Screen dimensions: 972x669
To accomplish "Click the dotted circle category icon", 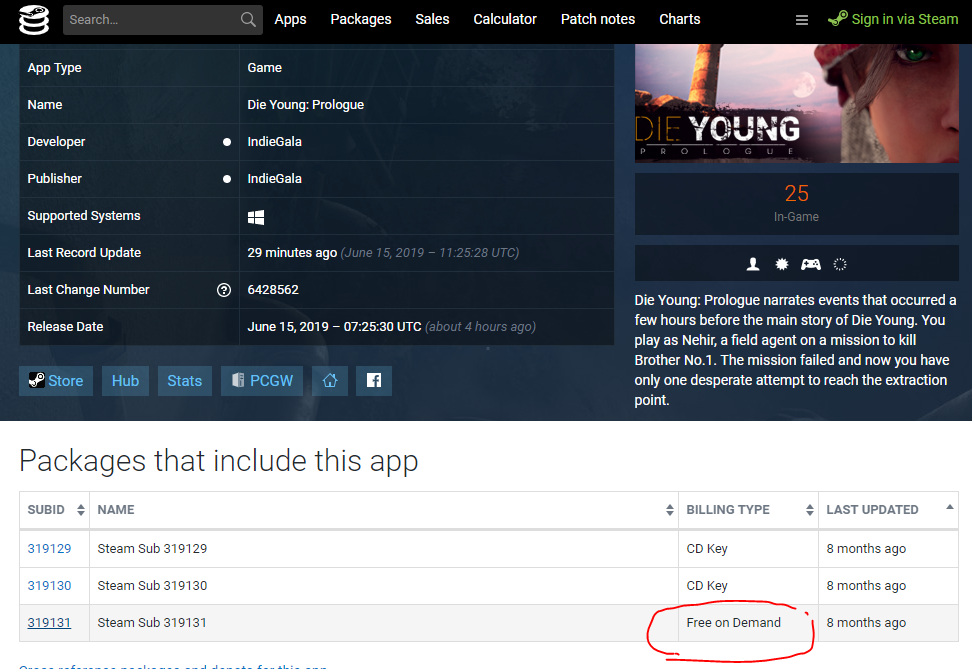I will pyautogui.click(x=840, y=265).
